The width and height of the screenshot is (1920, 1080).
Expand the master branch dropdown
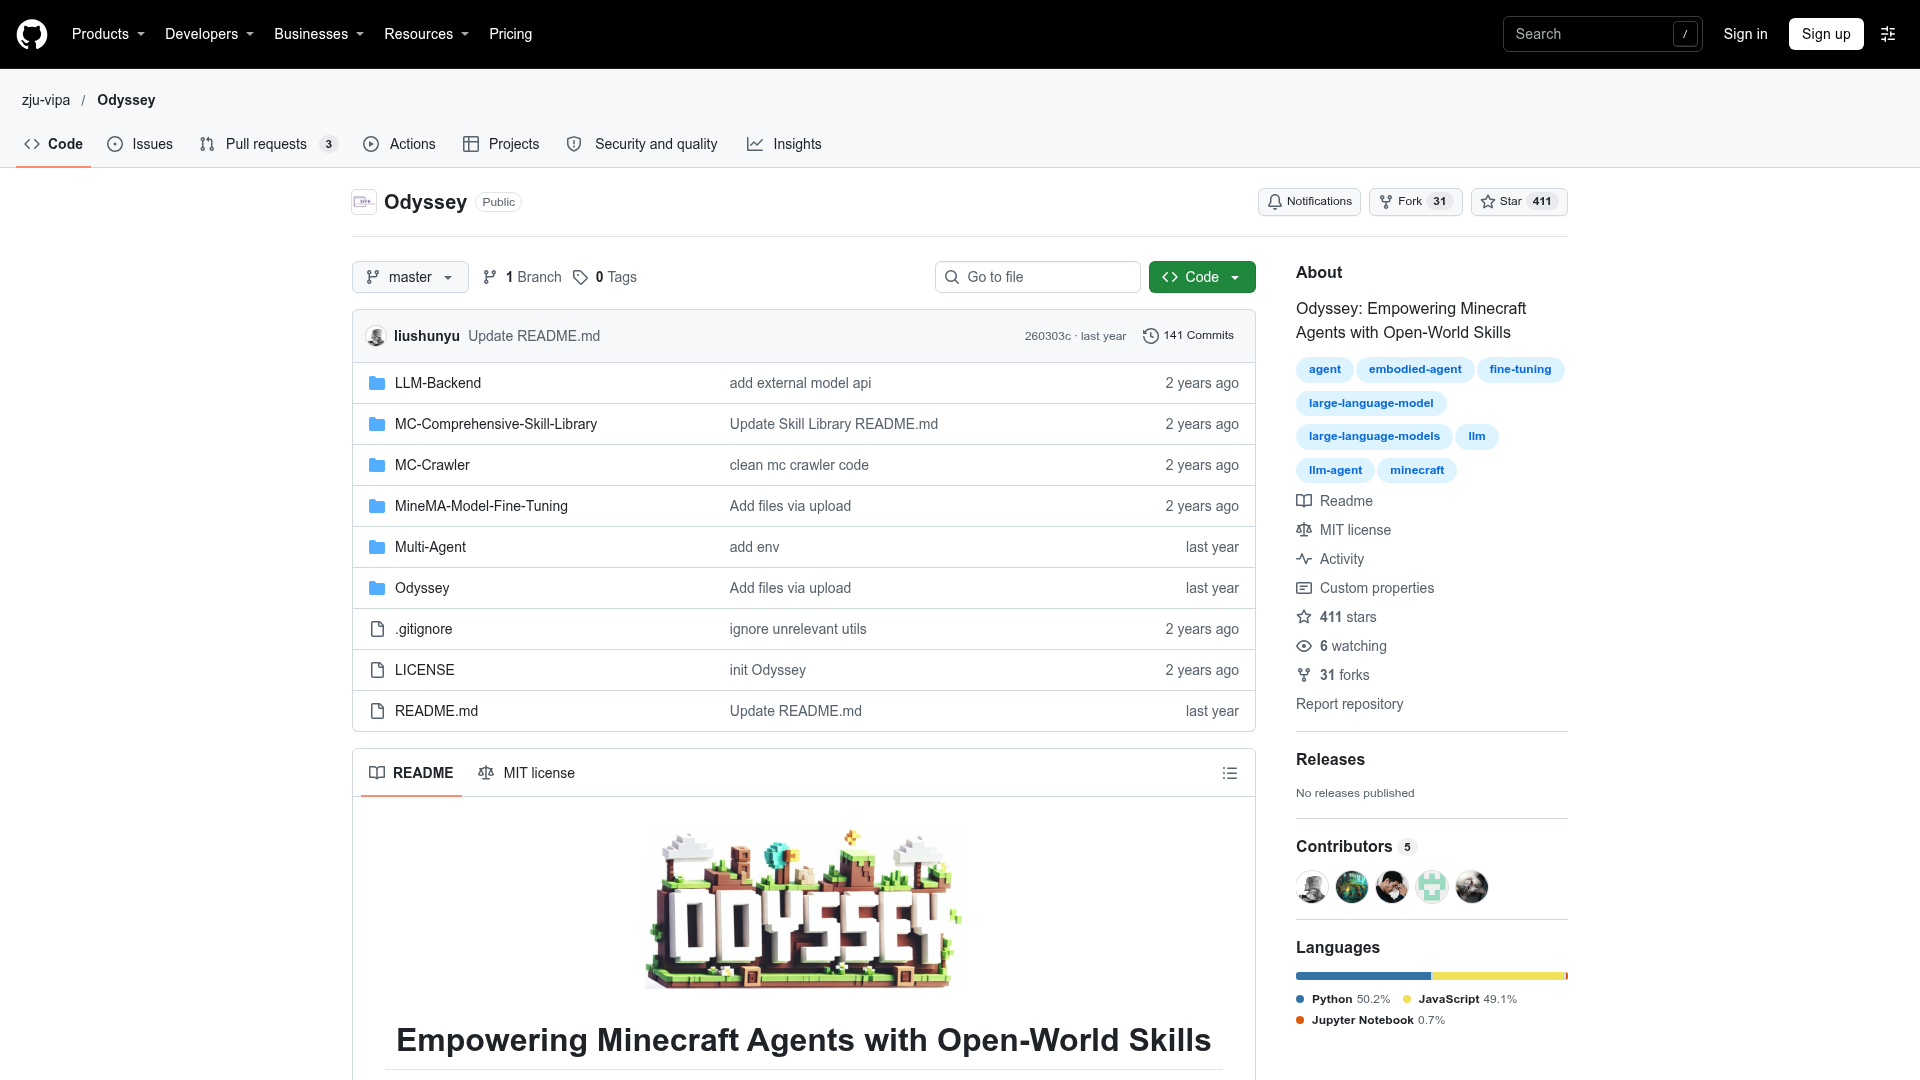pyautogui.click(x=410, y=277)
